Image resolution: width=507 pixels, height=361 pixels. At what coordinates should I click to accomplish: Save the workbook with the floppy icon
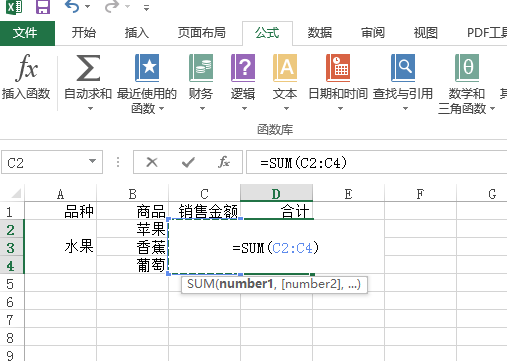43,7
